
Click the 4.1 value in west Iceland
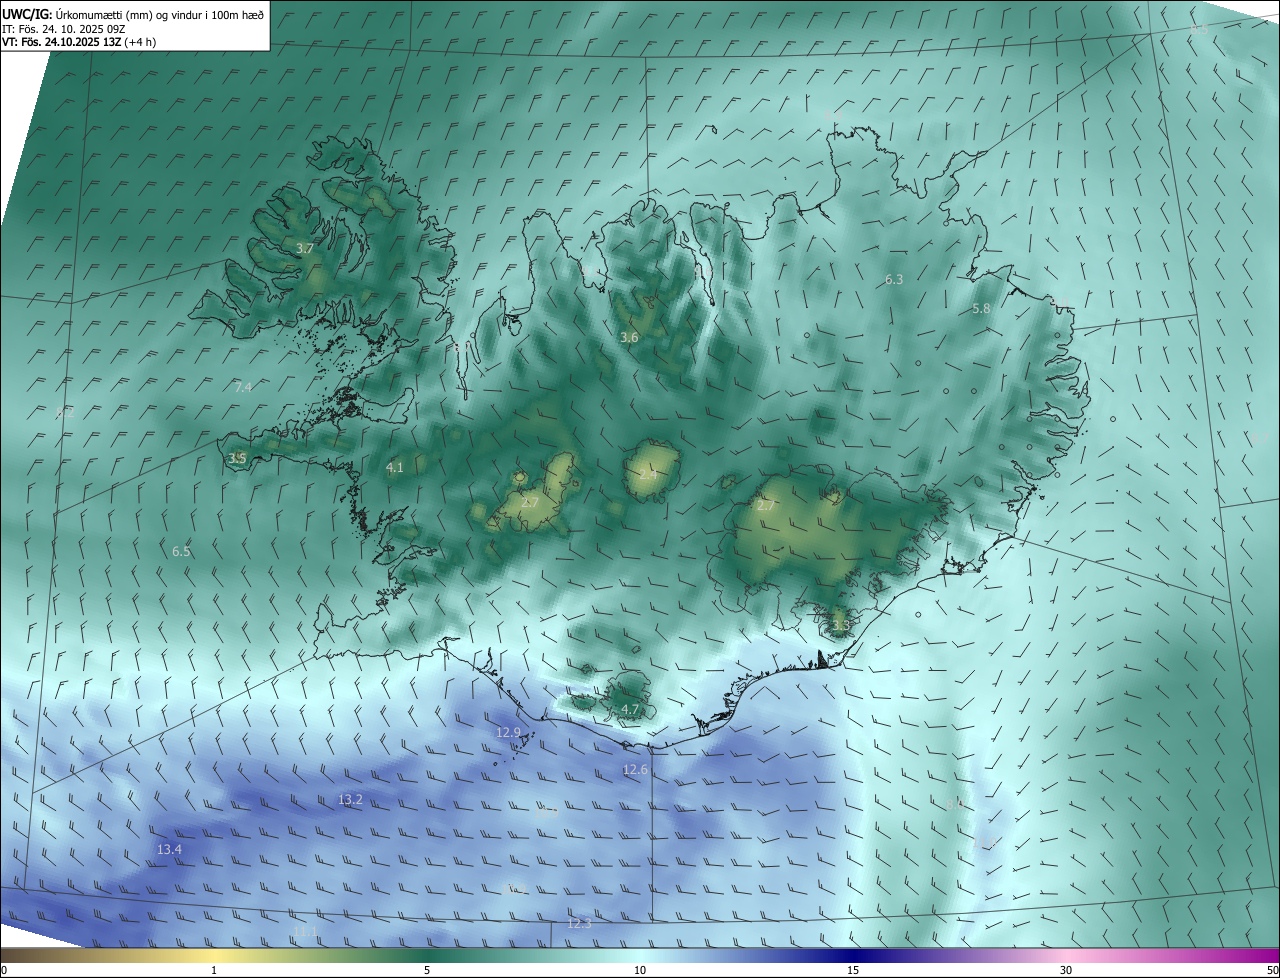pyautogui.click(x=395, y=467)
